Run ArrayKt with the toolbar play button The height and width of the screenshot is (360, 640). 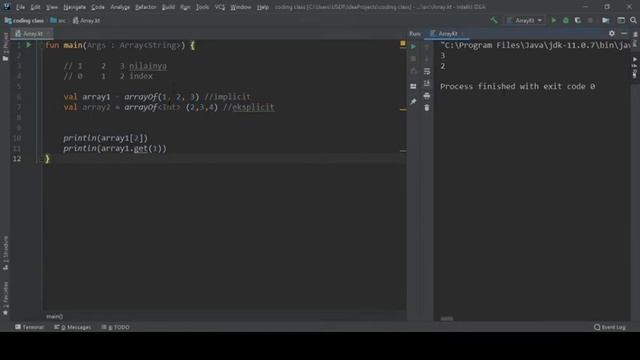click(x=553, y=20)
